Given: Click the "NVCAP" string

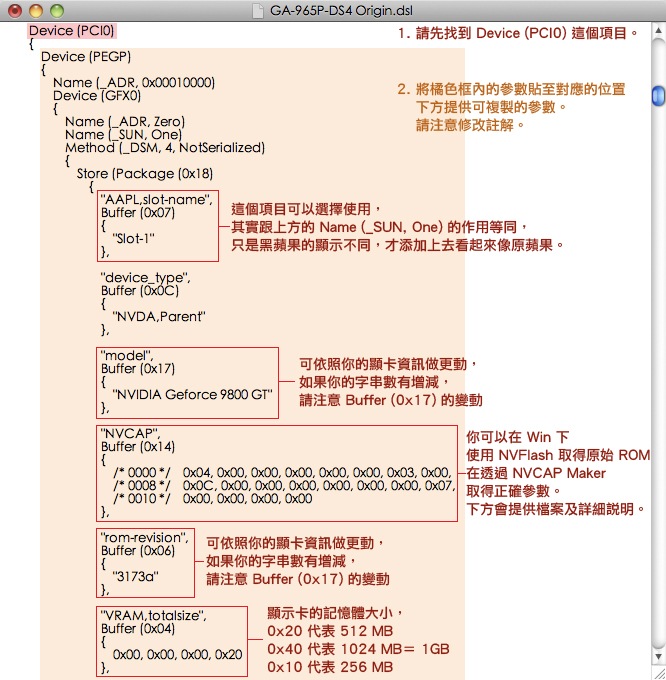Looking at the screenshot, I should click(130, 434).
